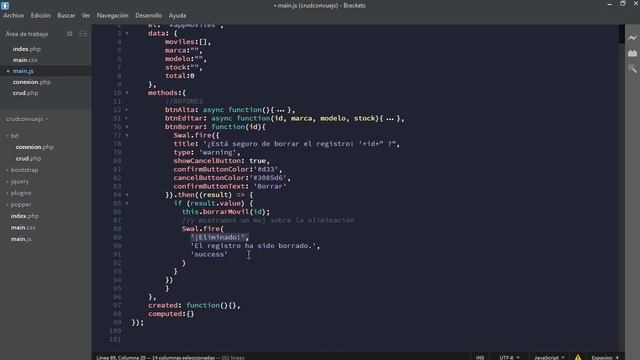Click the Espacios indentation setting
Viewport: 640px width, 360px height.
605,358
